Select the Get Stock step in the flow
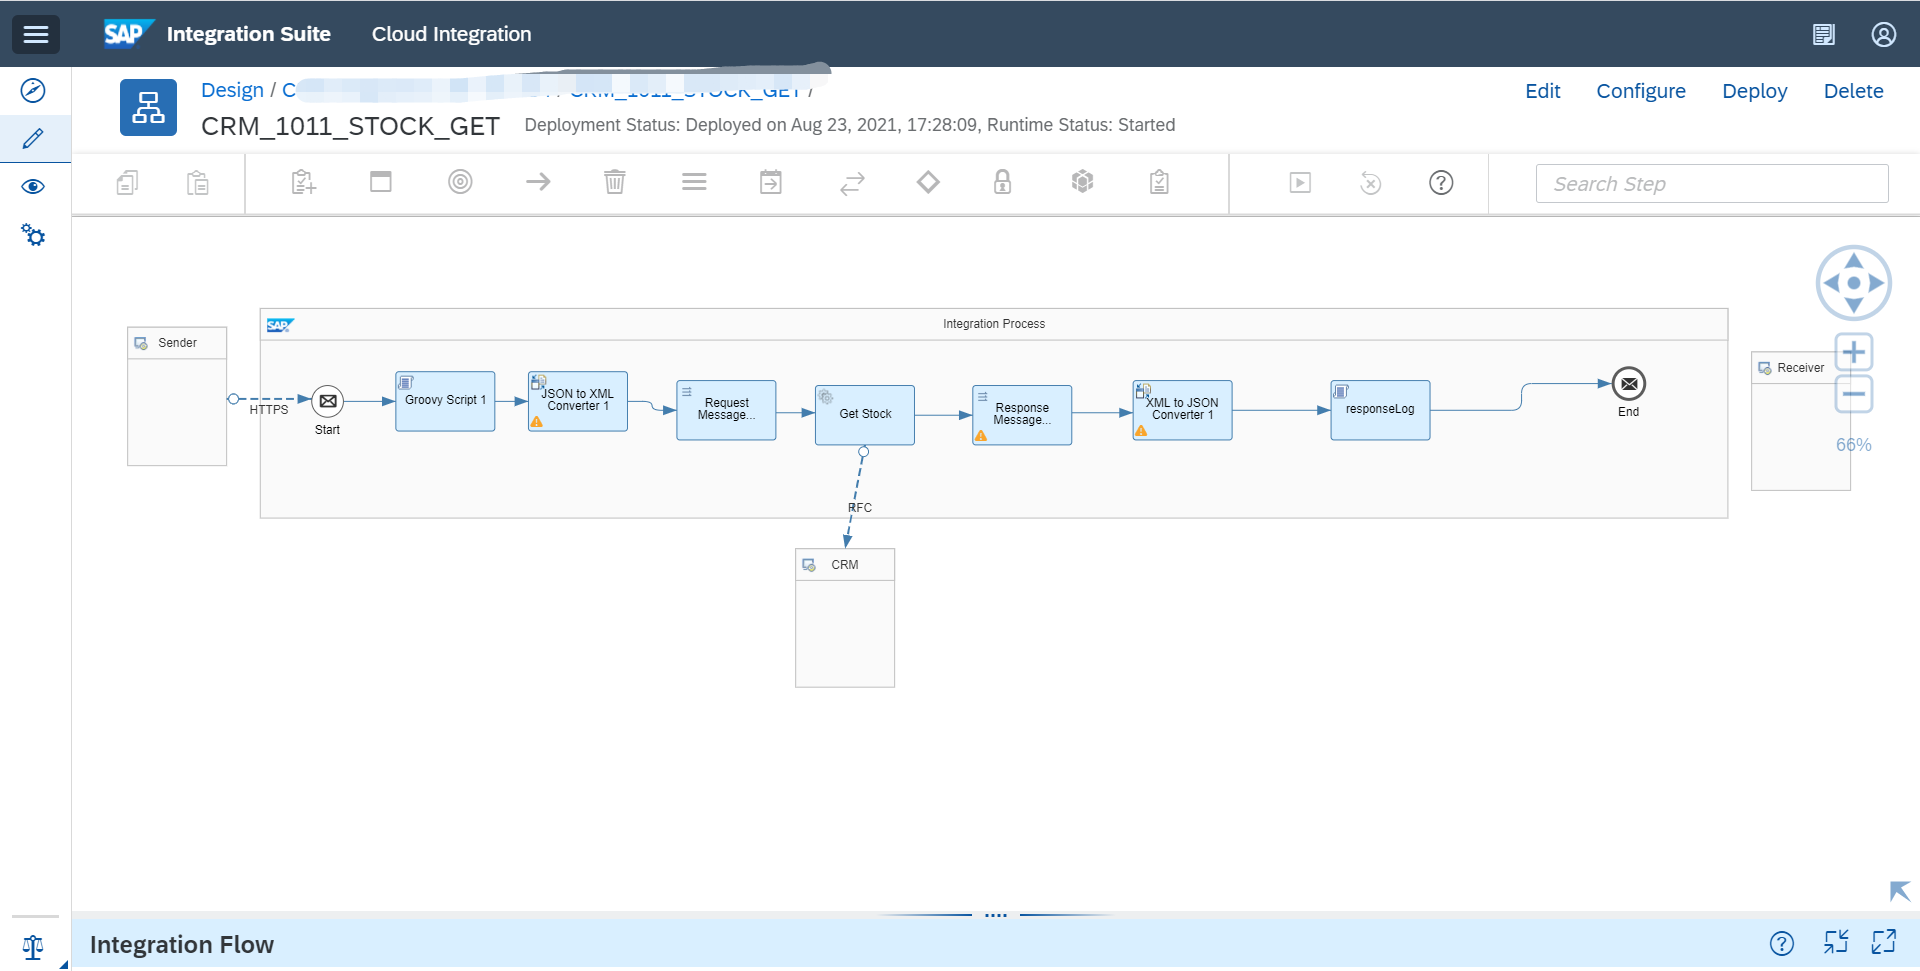The width and height of the screenshot is (1920, 971). tap(864, 414)
